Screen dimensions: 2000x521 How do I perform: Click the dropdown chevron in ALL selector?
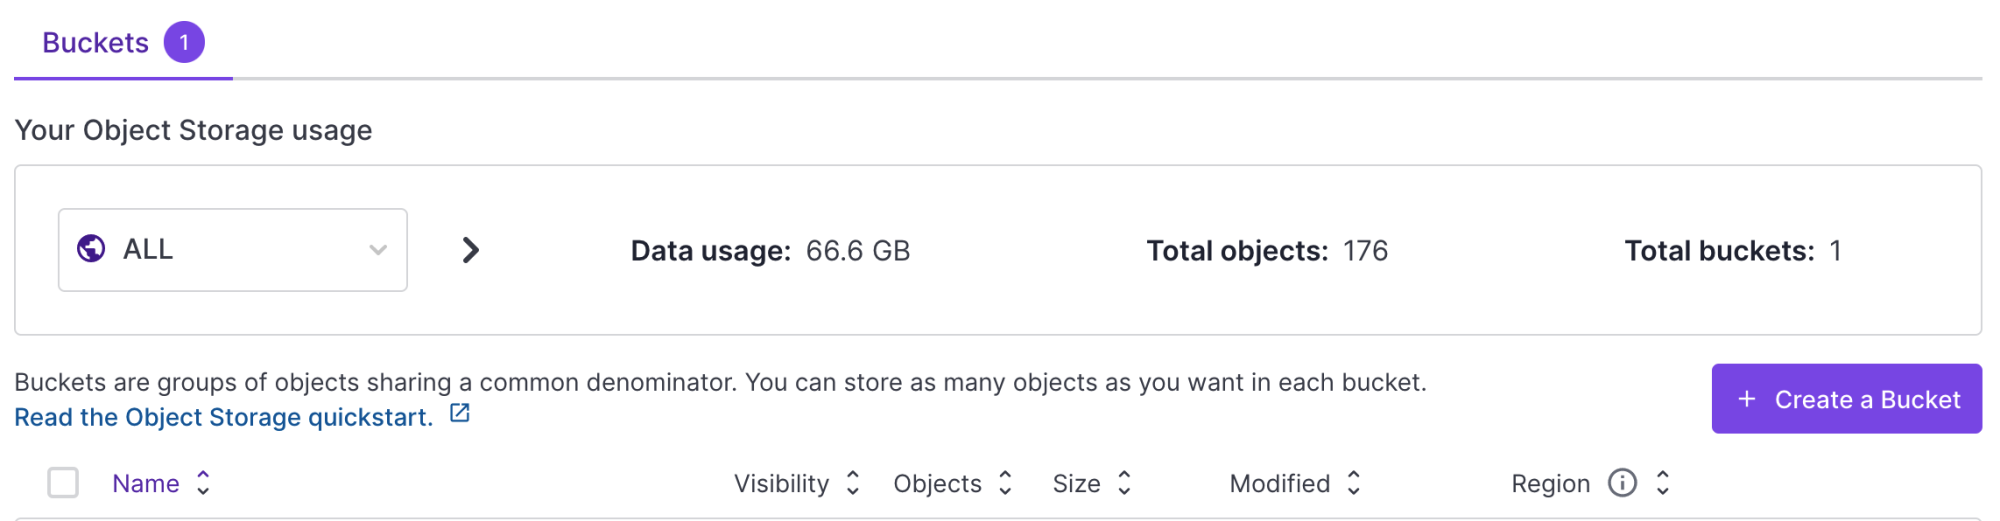(378, 250)
